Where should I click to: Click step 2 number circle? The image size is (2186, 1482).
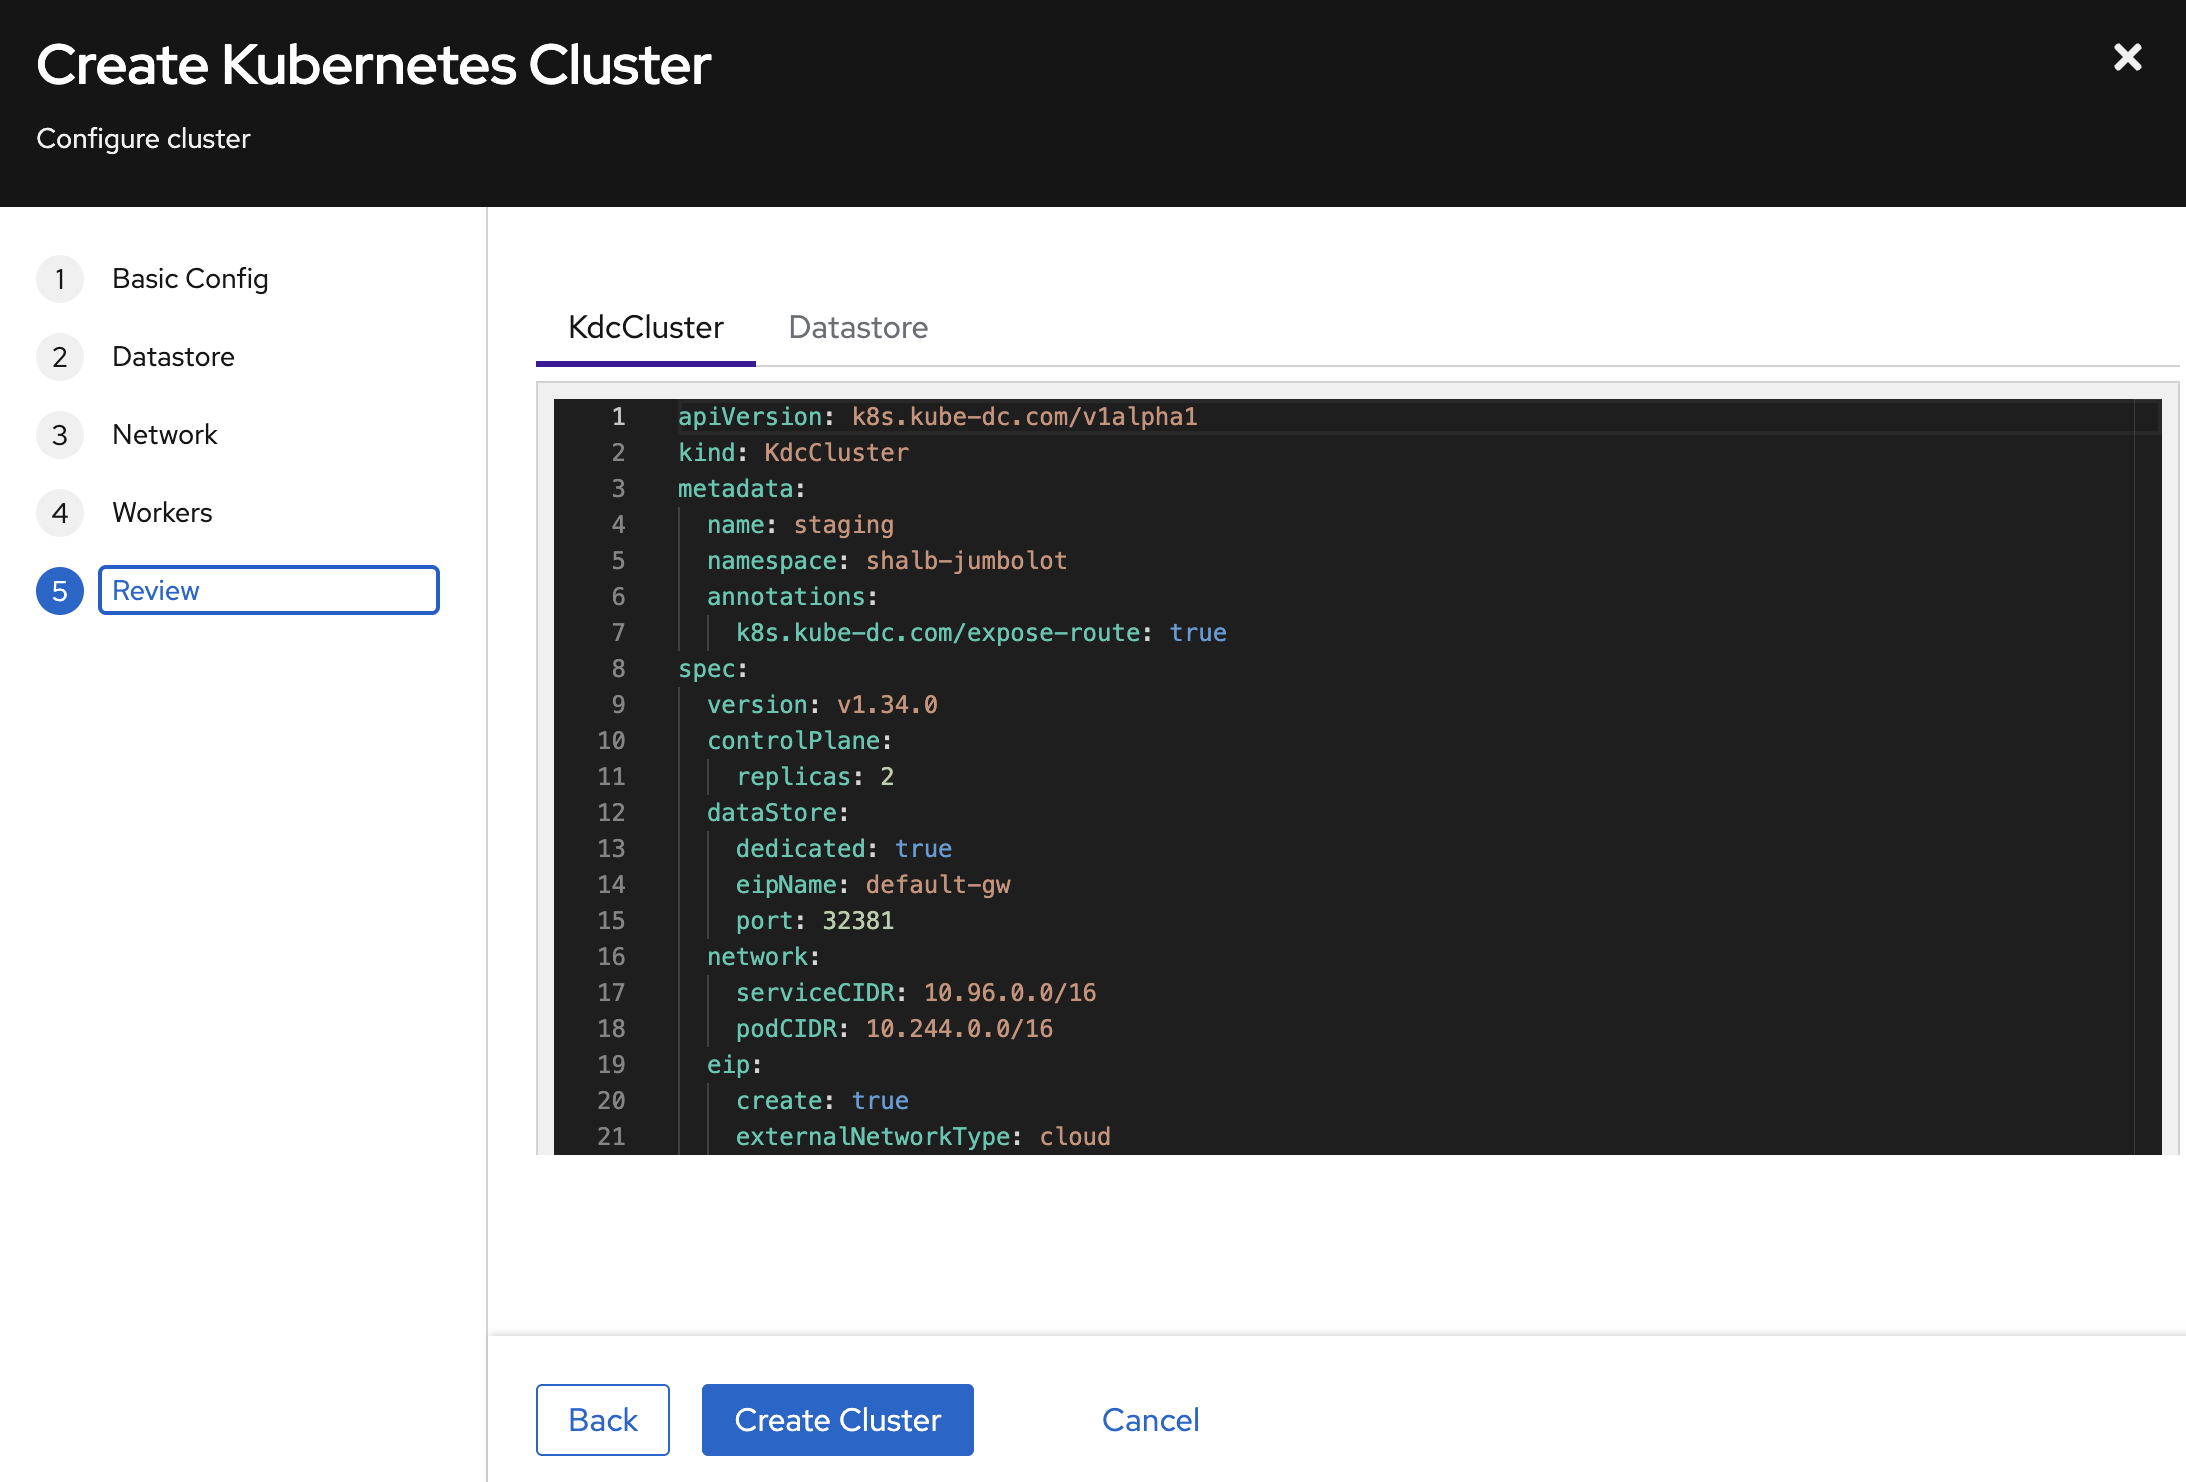click(60, 357)
